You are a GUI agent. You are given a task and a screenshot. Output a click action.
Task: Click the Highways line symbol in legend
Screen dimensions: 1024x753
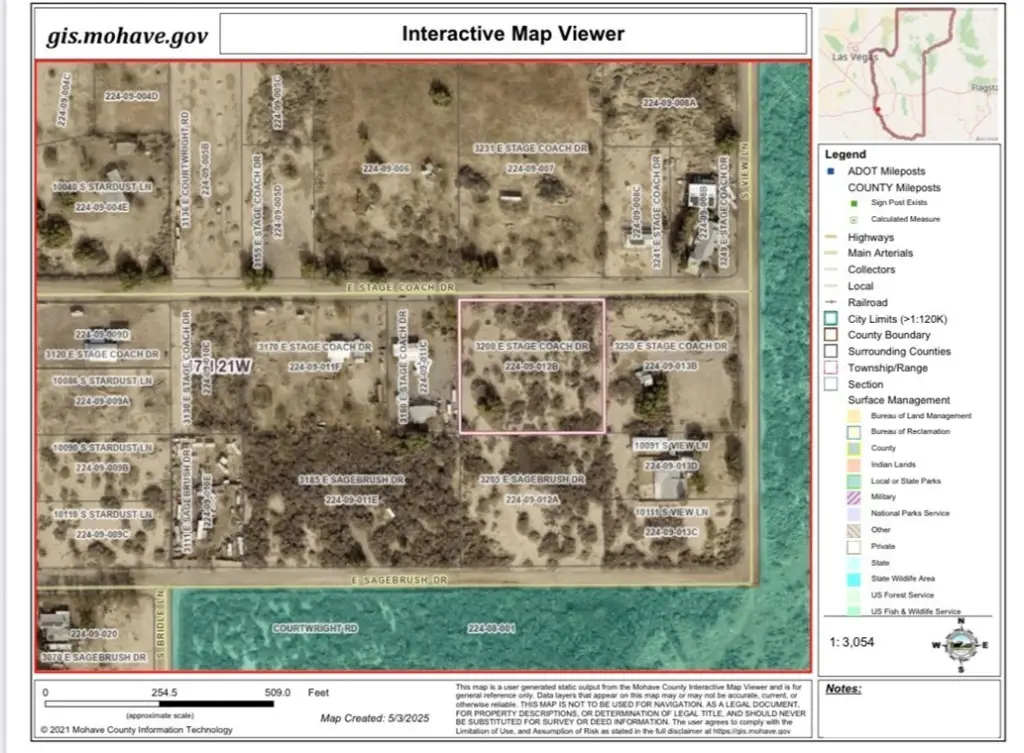829,237
